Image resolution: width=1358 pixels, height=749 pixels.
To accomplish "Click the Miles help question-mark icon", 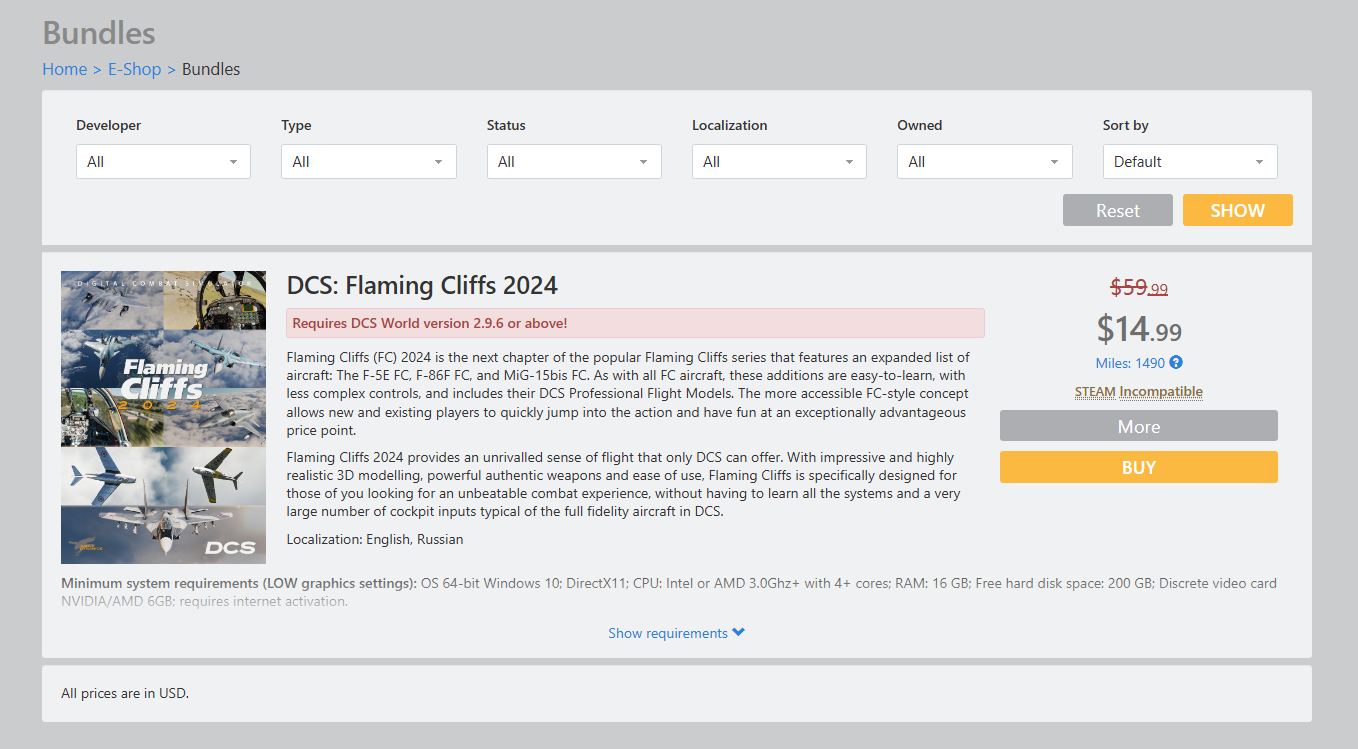I will tap(1176, 363).
